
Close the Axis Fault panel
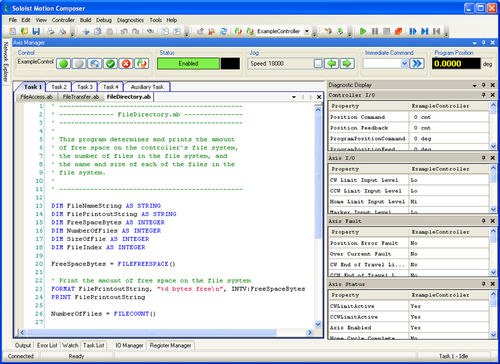coord(492,221)
